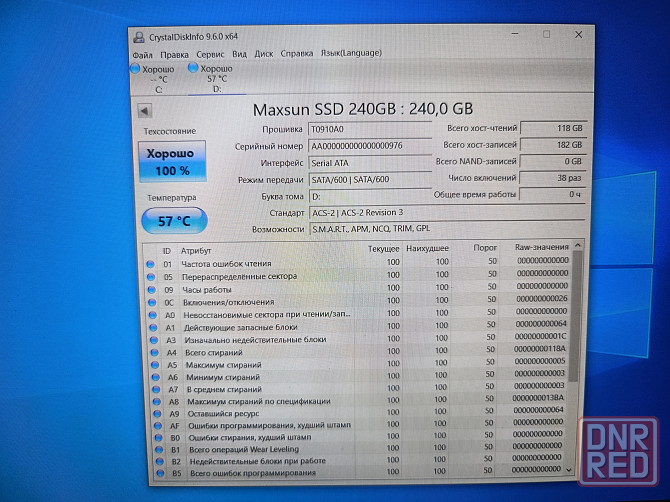
Task: Click the ID column header
Action: tap(167, 251)
